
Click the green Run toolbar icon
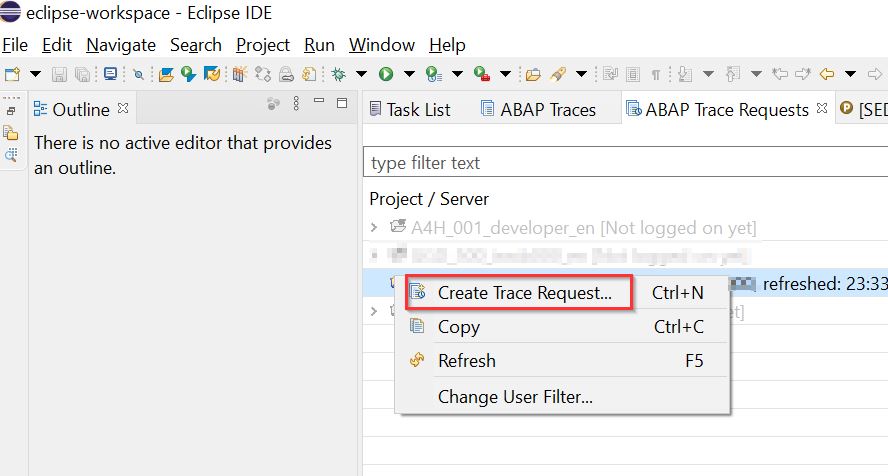(386, 74)
